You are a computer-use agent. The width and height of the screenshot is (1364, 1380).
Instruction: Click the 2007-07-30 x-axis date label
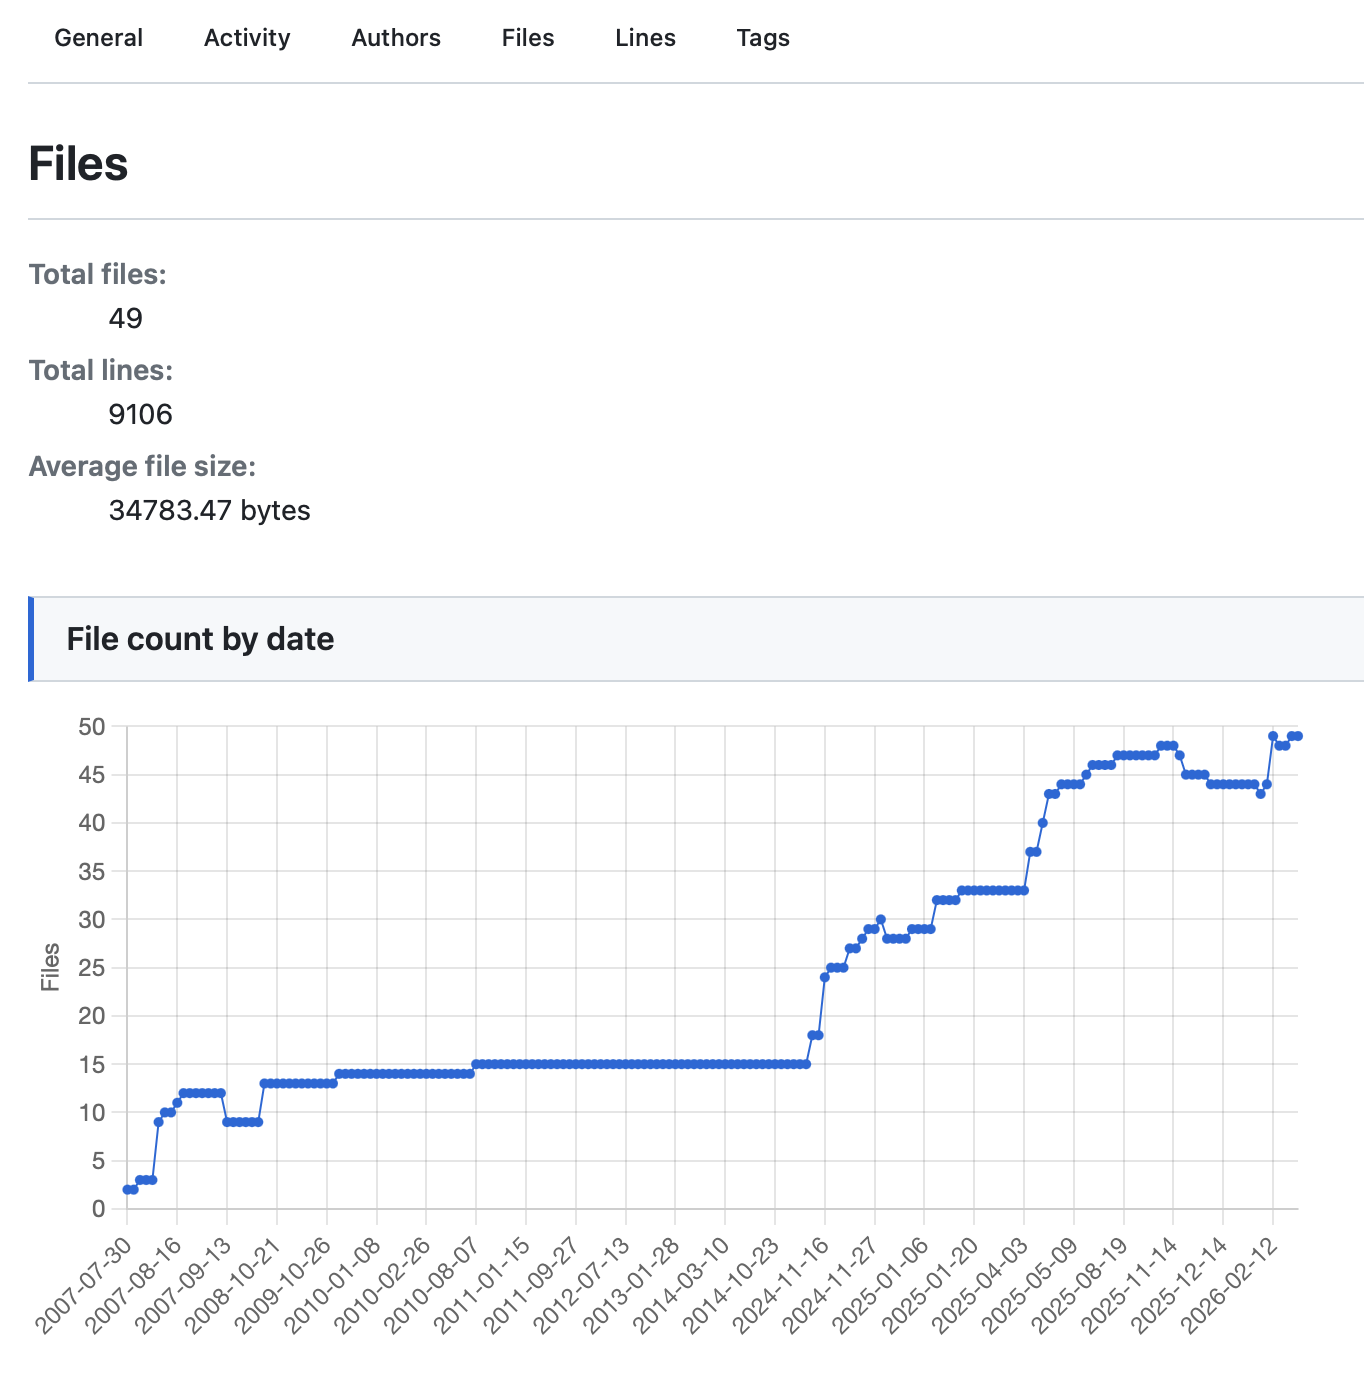click(x=85, y=1285)
